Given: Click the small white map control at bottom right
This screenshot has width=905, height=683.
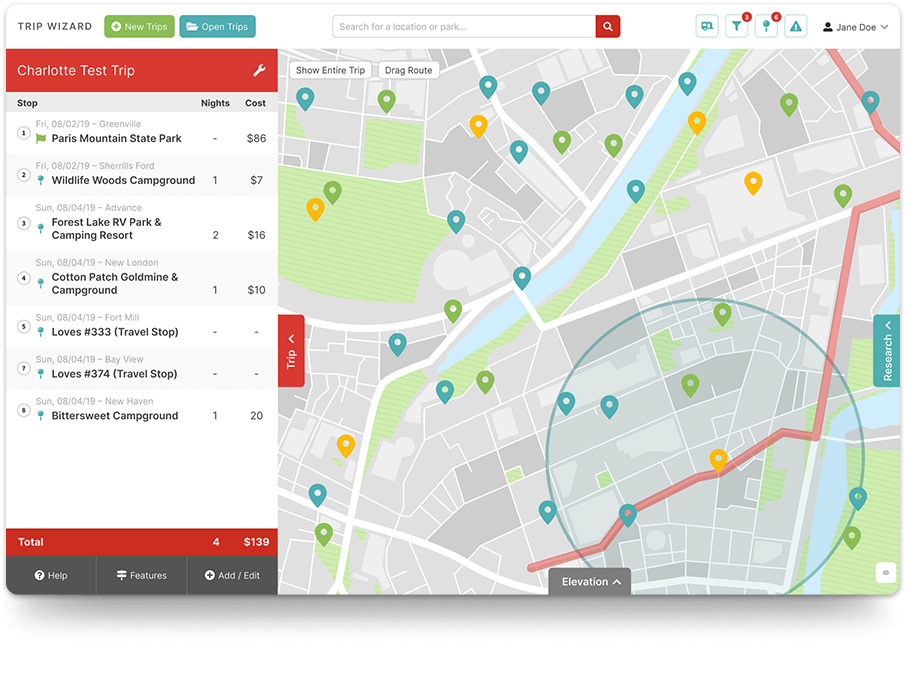Looking at the screenshot, I should point(886,573).
